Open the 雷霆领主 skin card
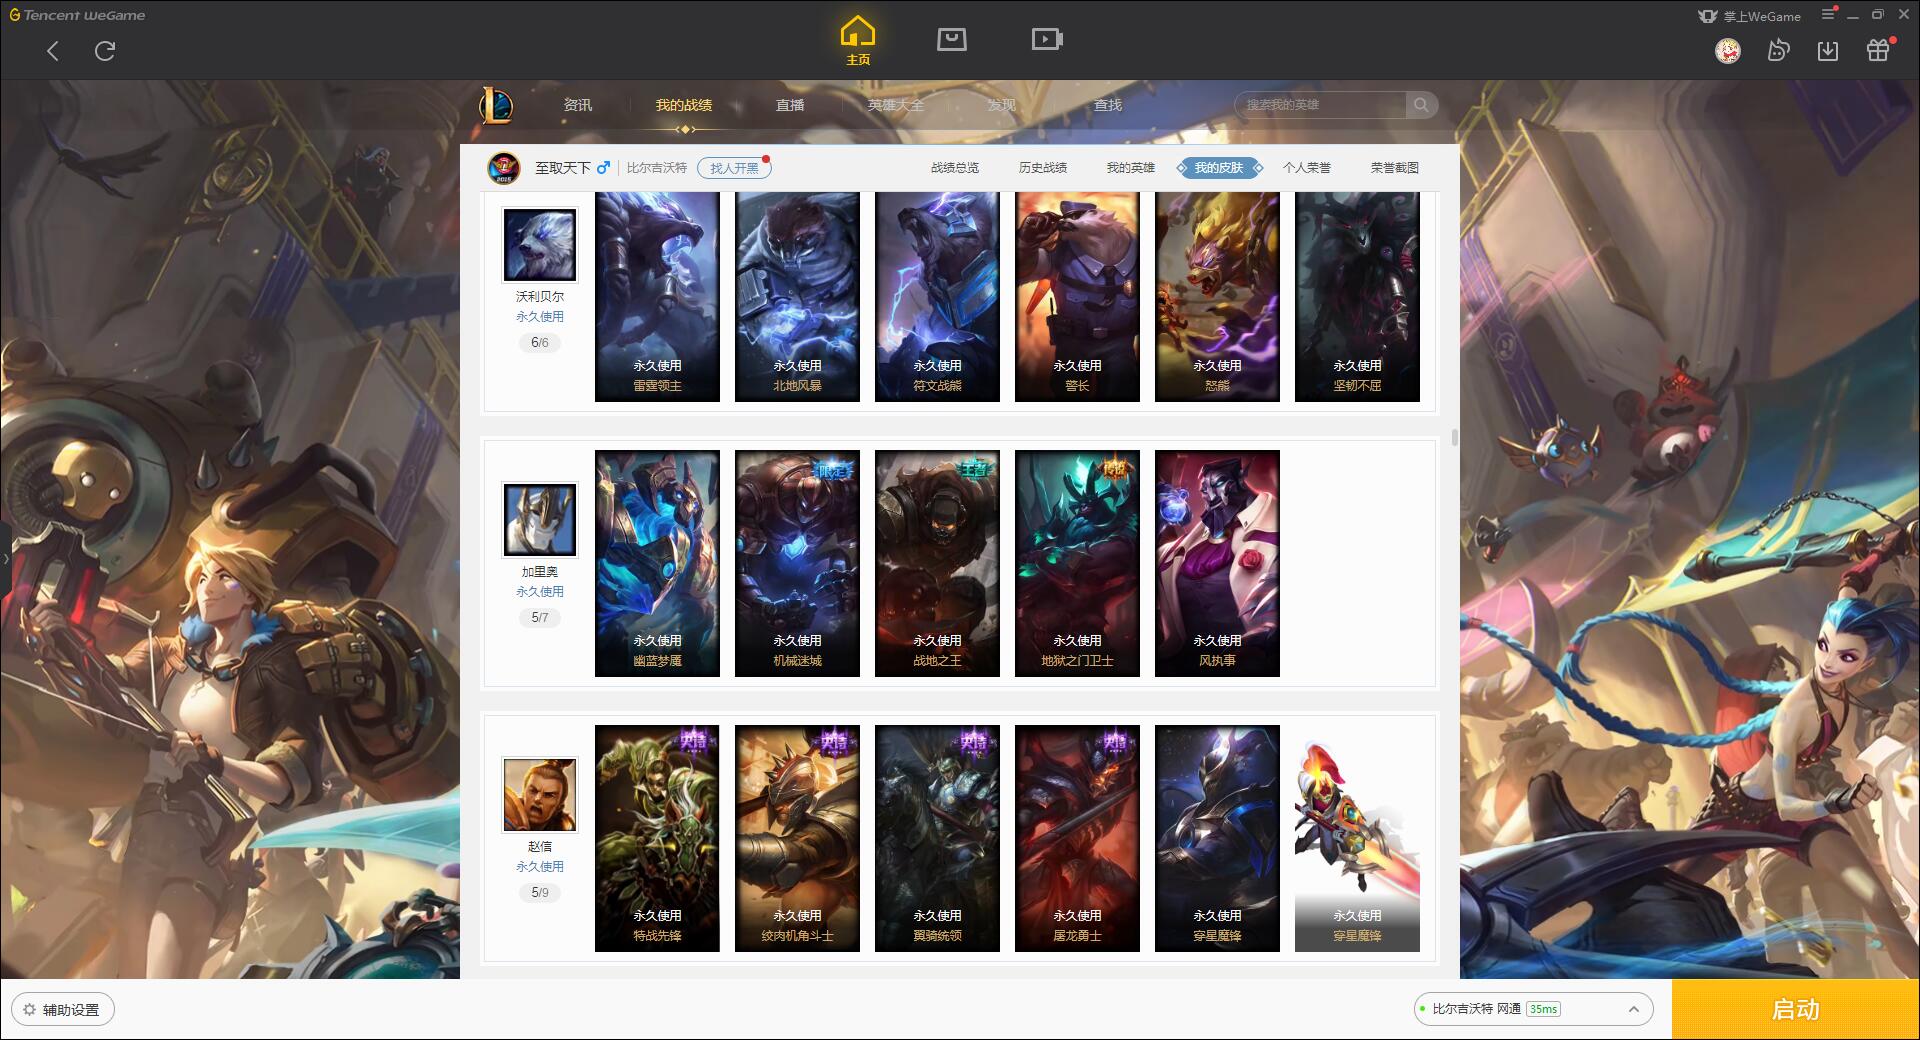 tap(657, 297)
